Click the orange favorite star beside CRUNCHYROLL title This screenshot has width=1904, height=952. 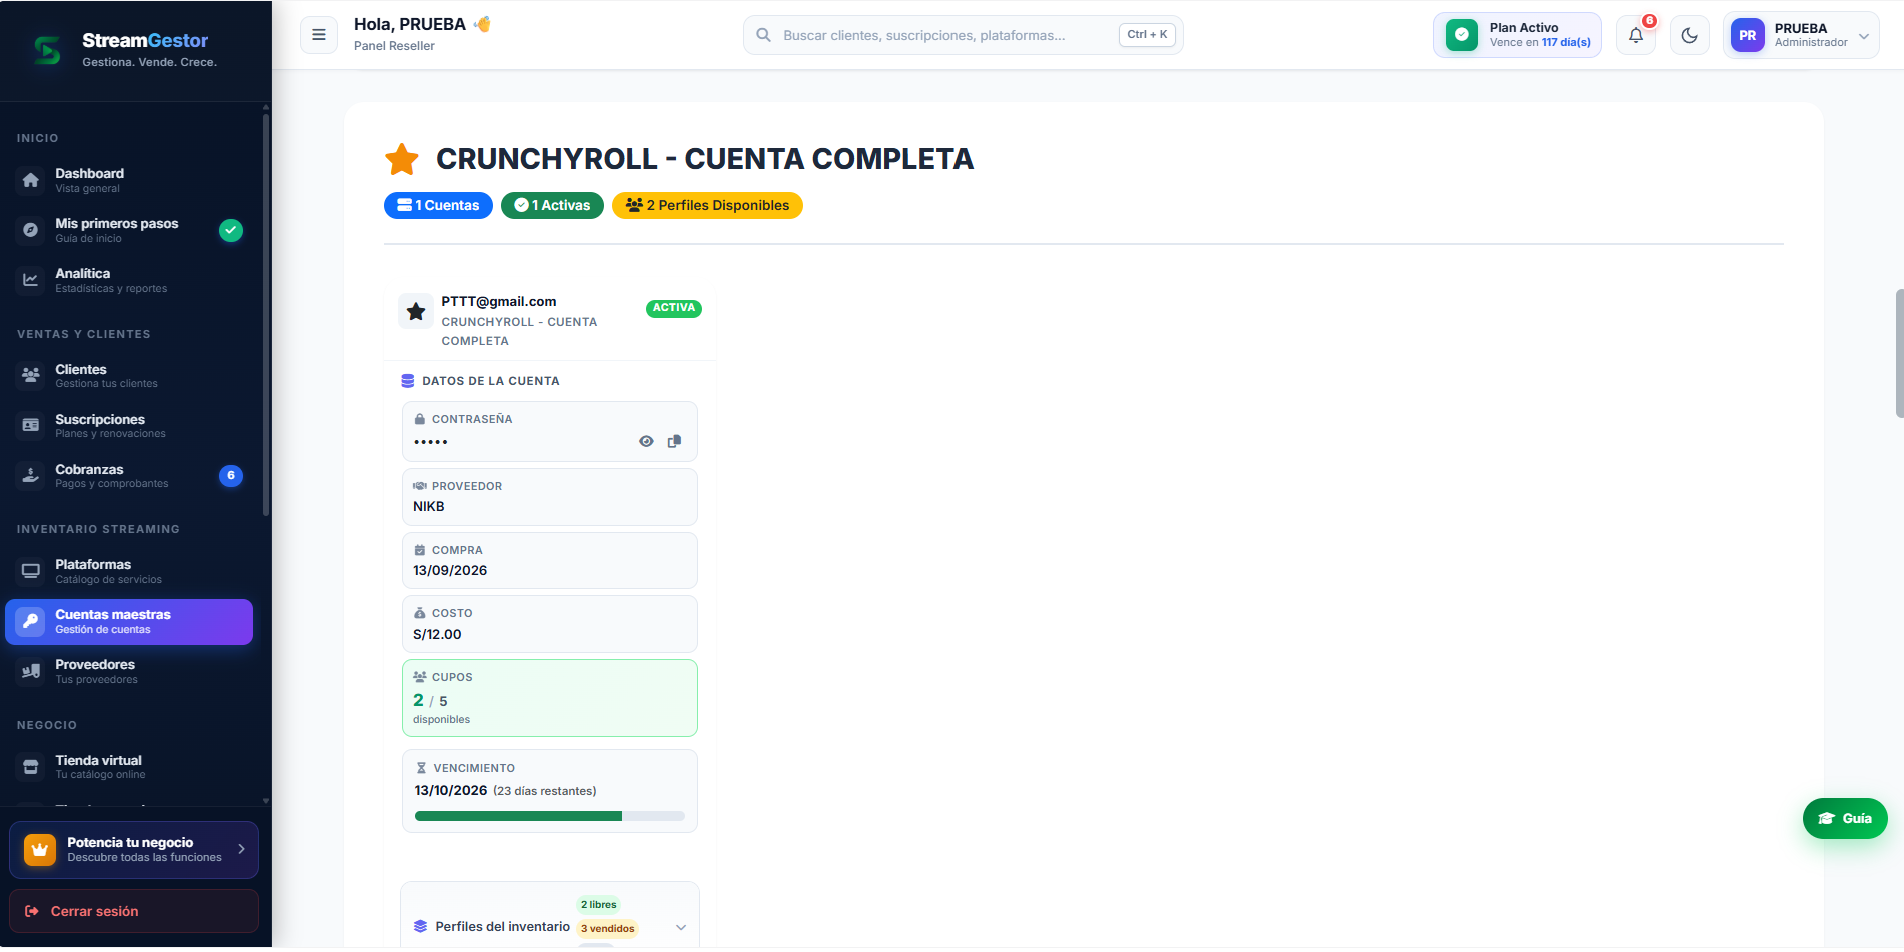(402, 159)
